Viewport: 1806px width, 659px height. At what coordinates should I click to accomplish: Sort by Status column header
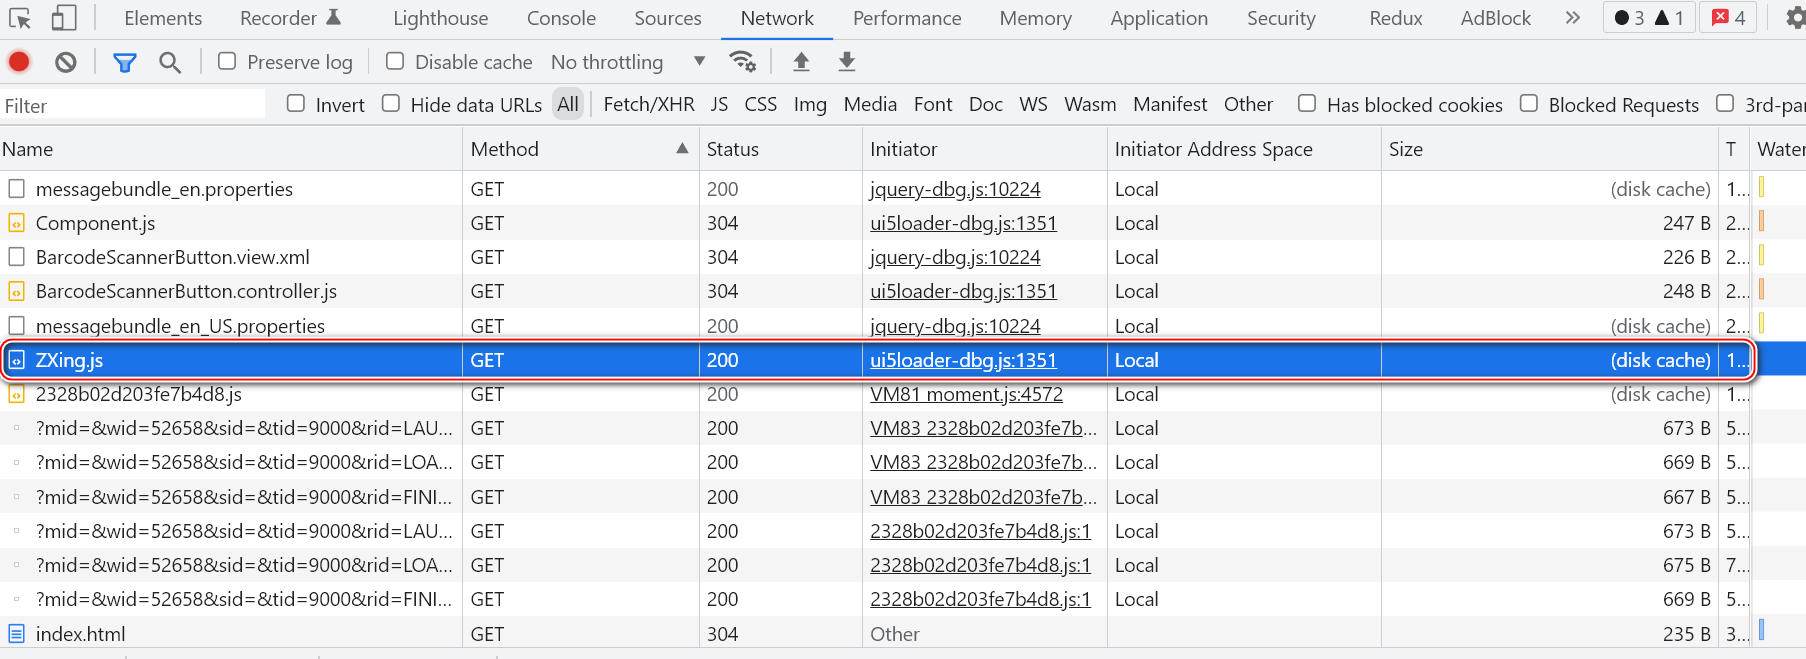pos(780,149)
